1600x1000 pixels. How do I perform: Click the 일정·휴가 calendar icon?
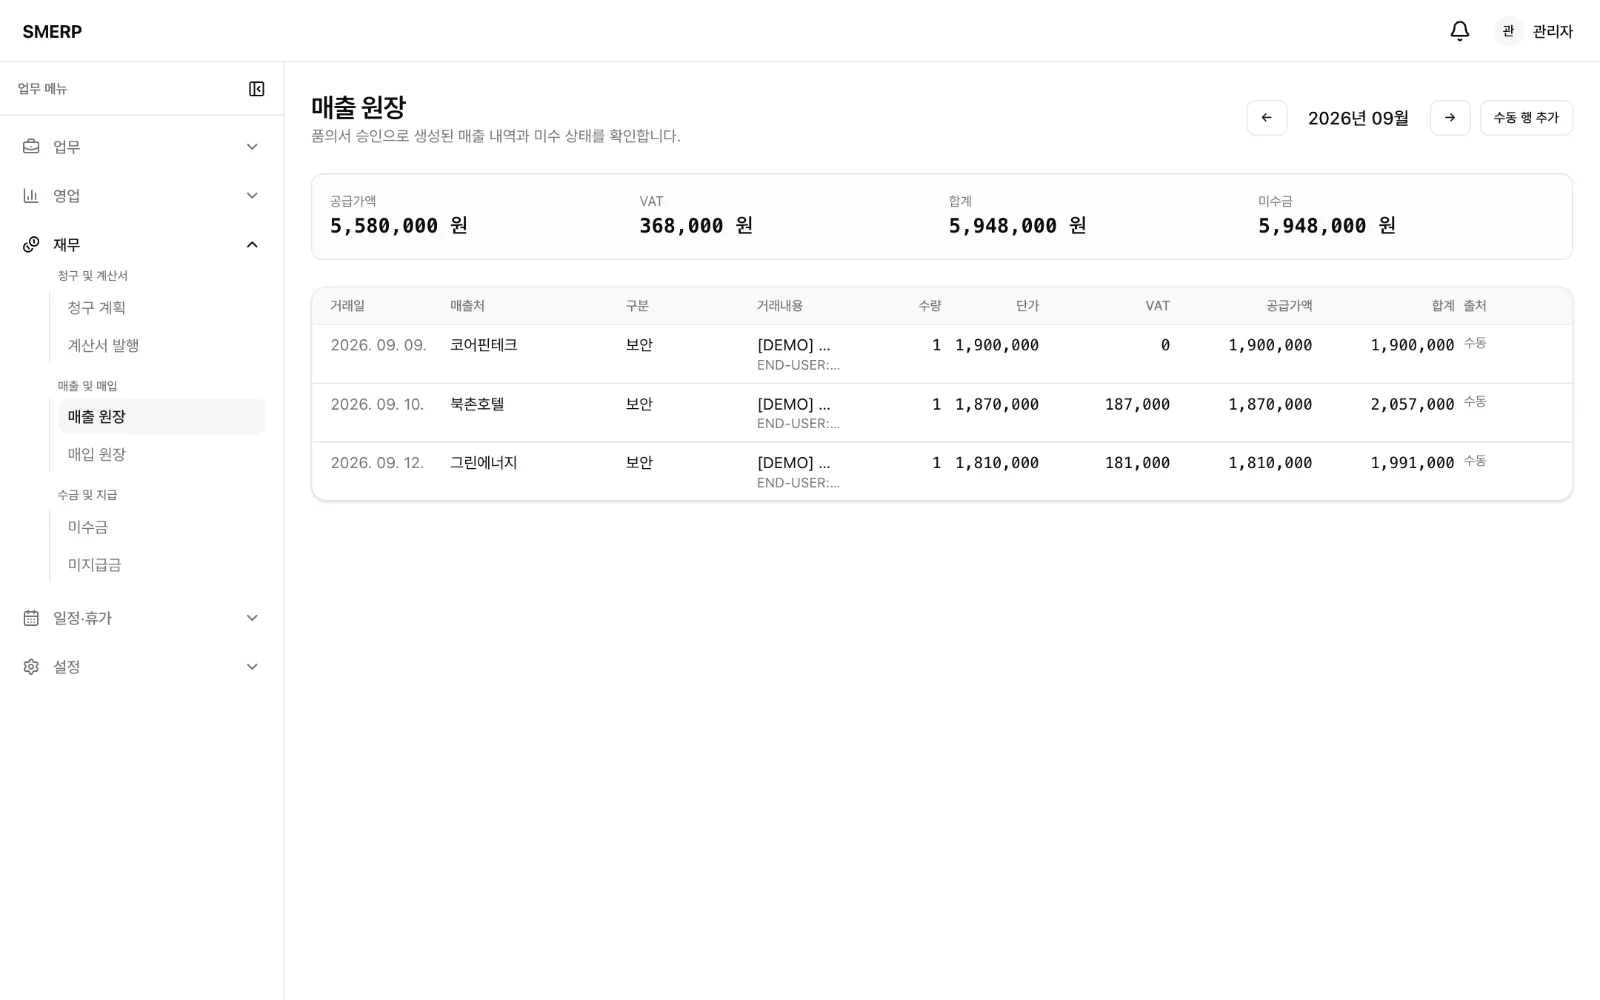[31, 618]
